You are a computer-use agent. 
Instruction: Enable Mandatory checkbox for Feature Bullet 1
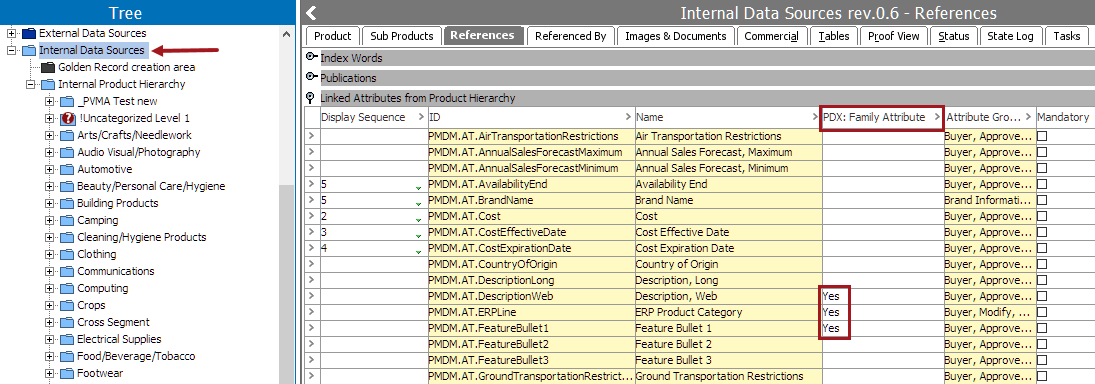[x=1042, y=328]
